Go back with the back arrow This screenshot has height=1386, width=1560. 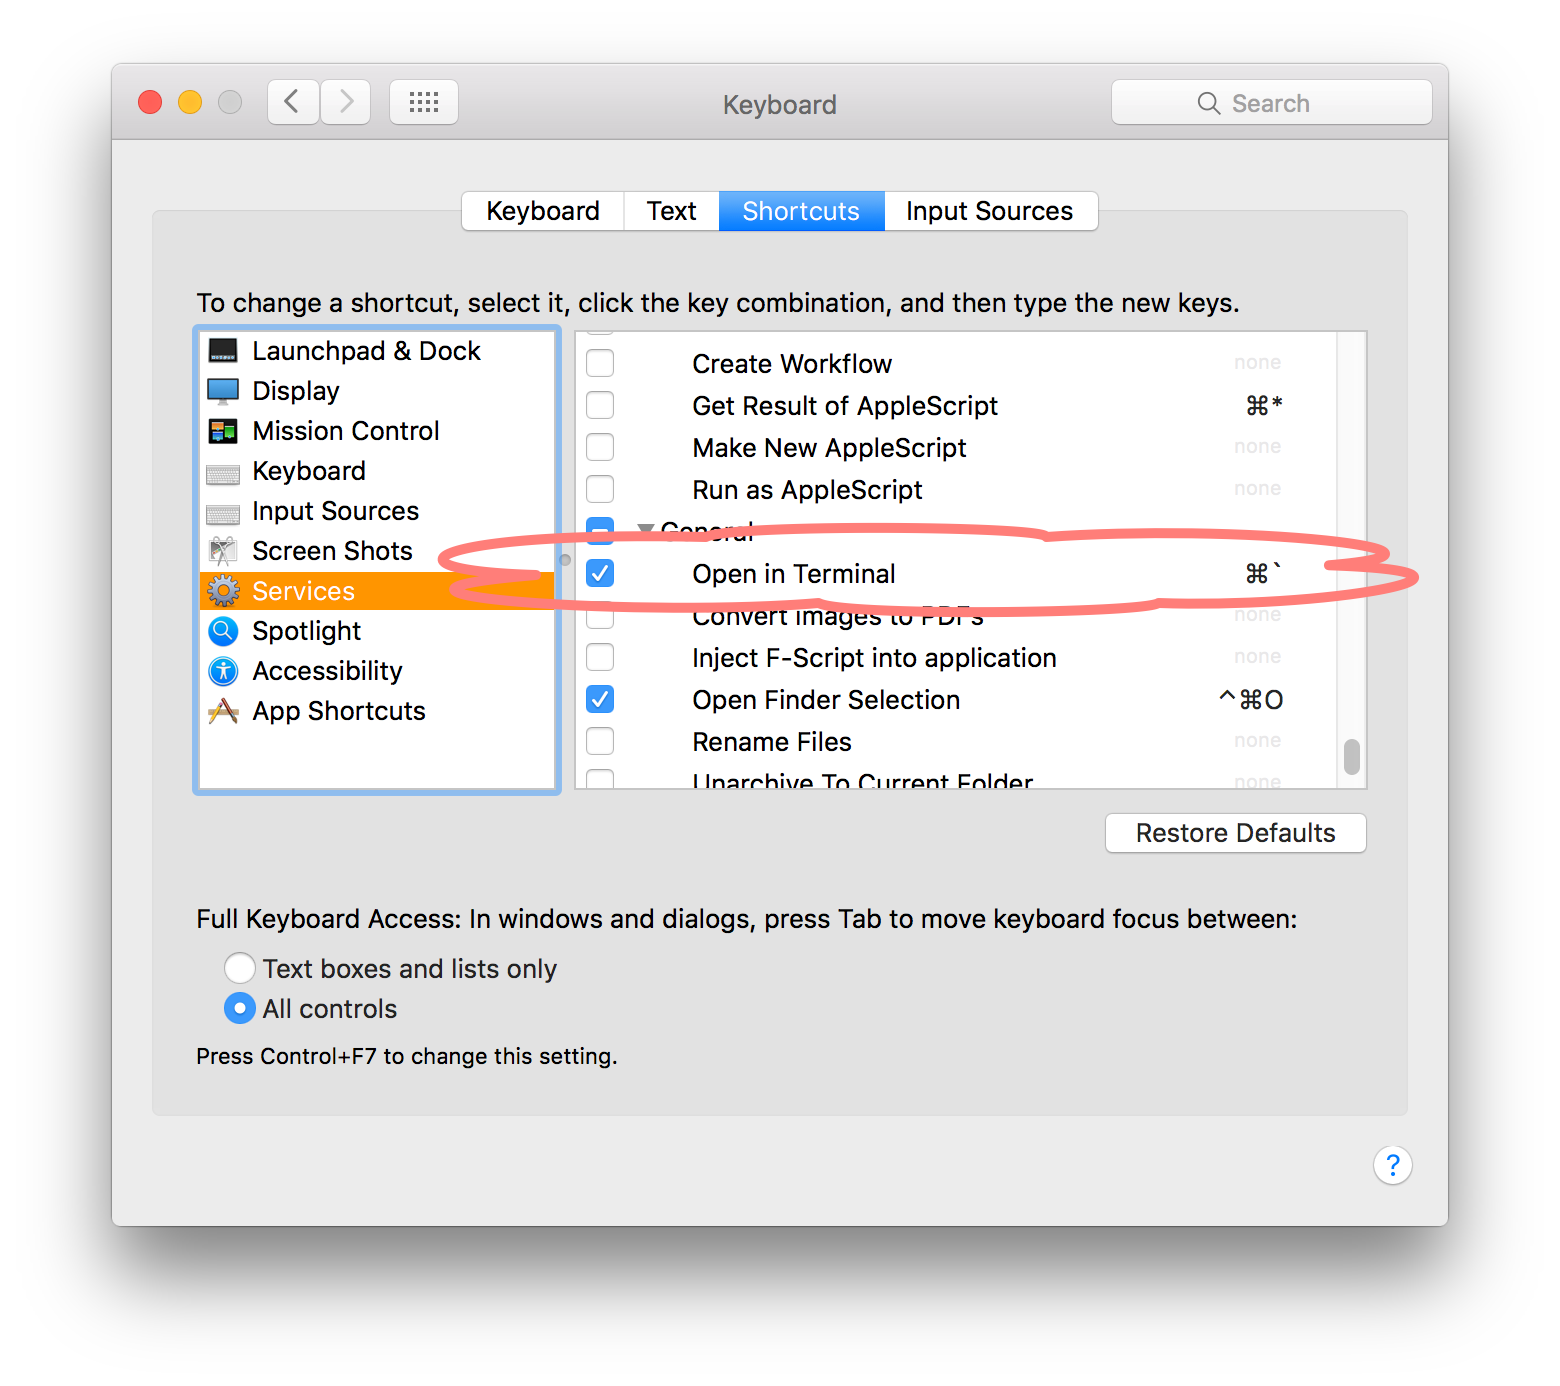(x=293, y=102)
